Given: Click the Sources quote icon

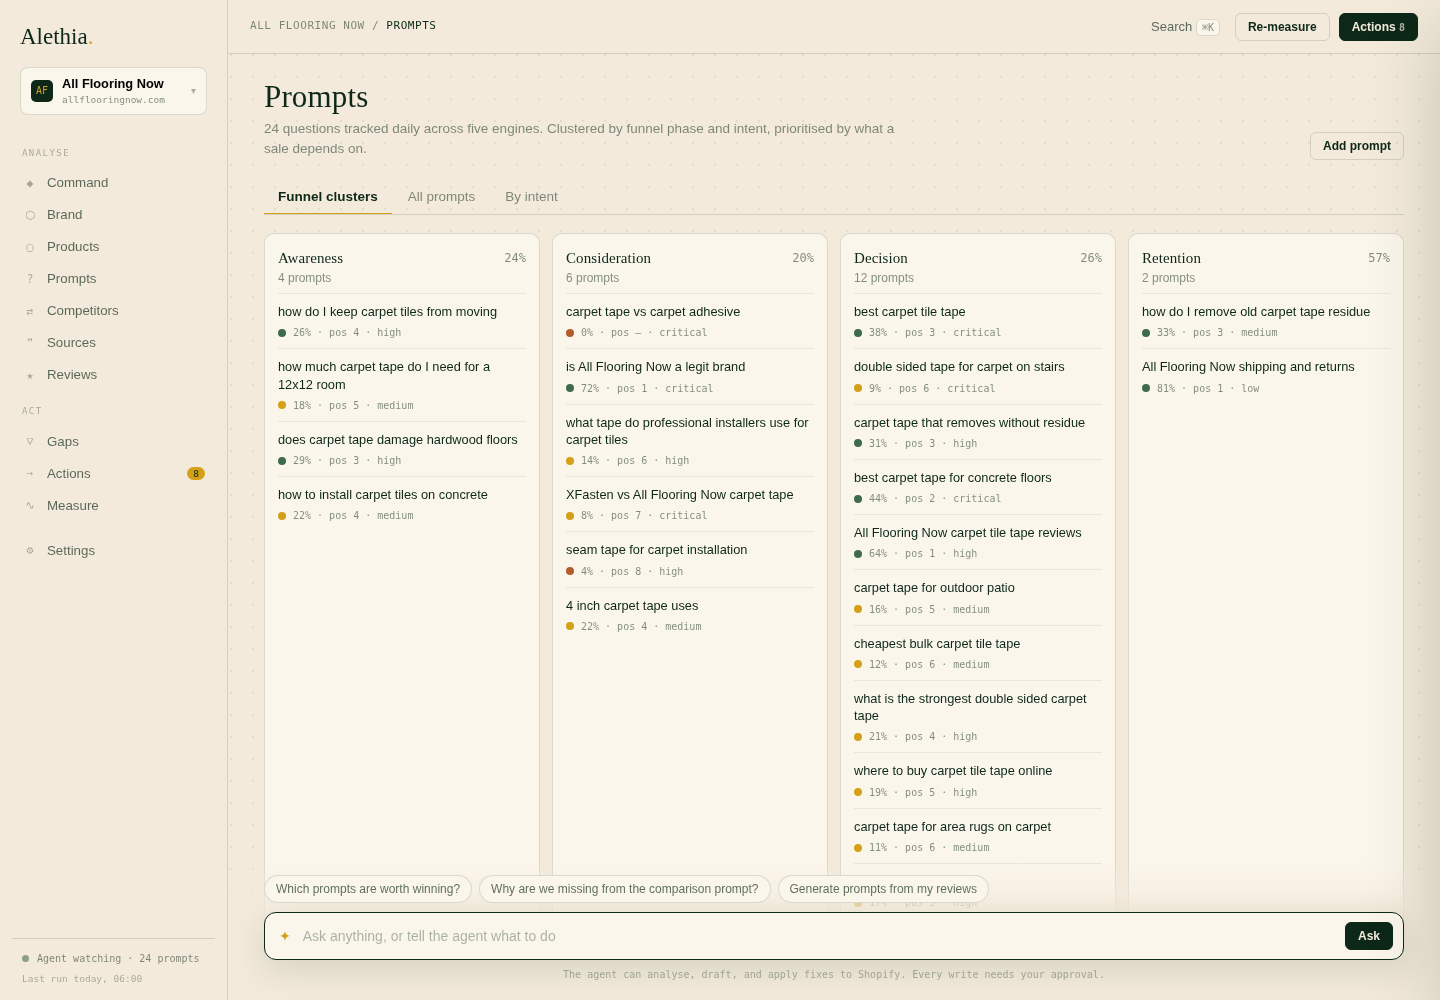Looking at the screenshot, I should click(x=30, y=343).
